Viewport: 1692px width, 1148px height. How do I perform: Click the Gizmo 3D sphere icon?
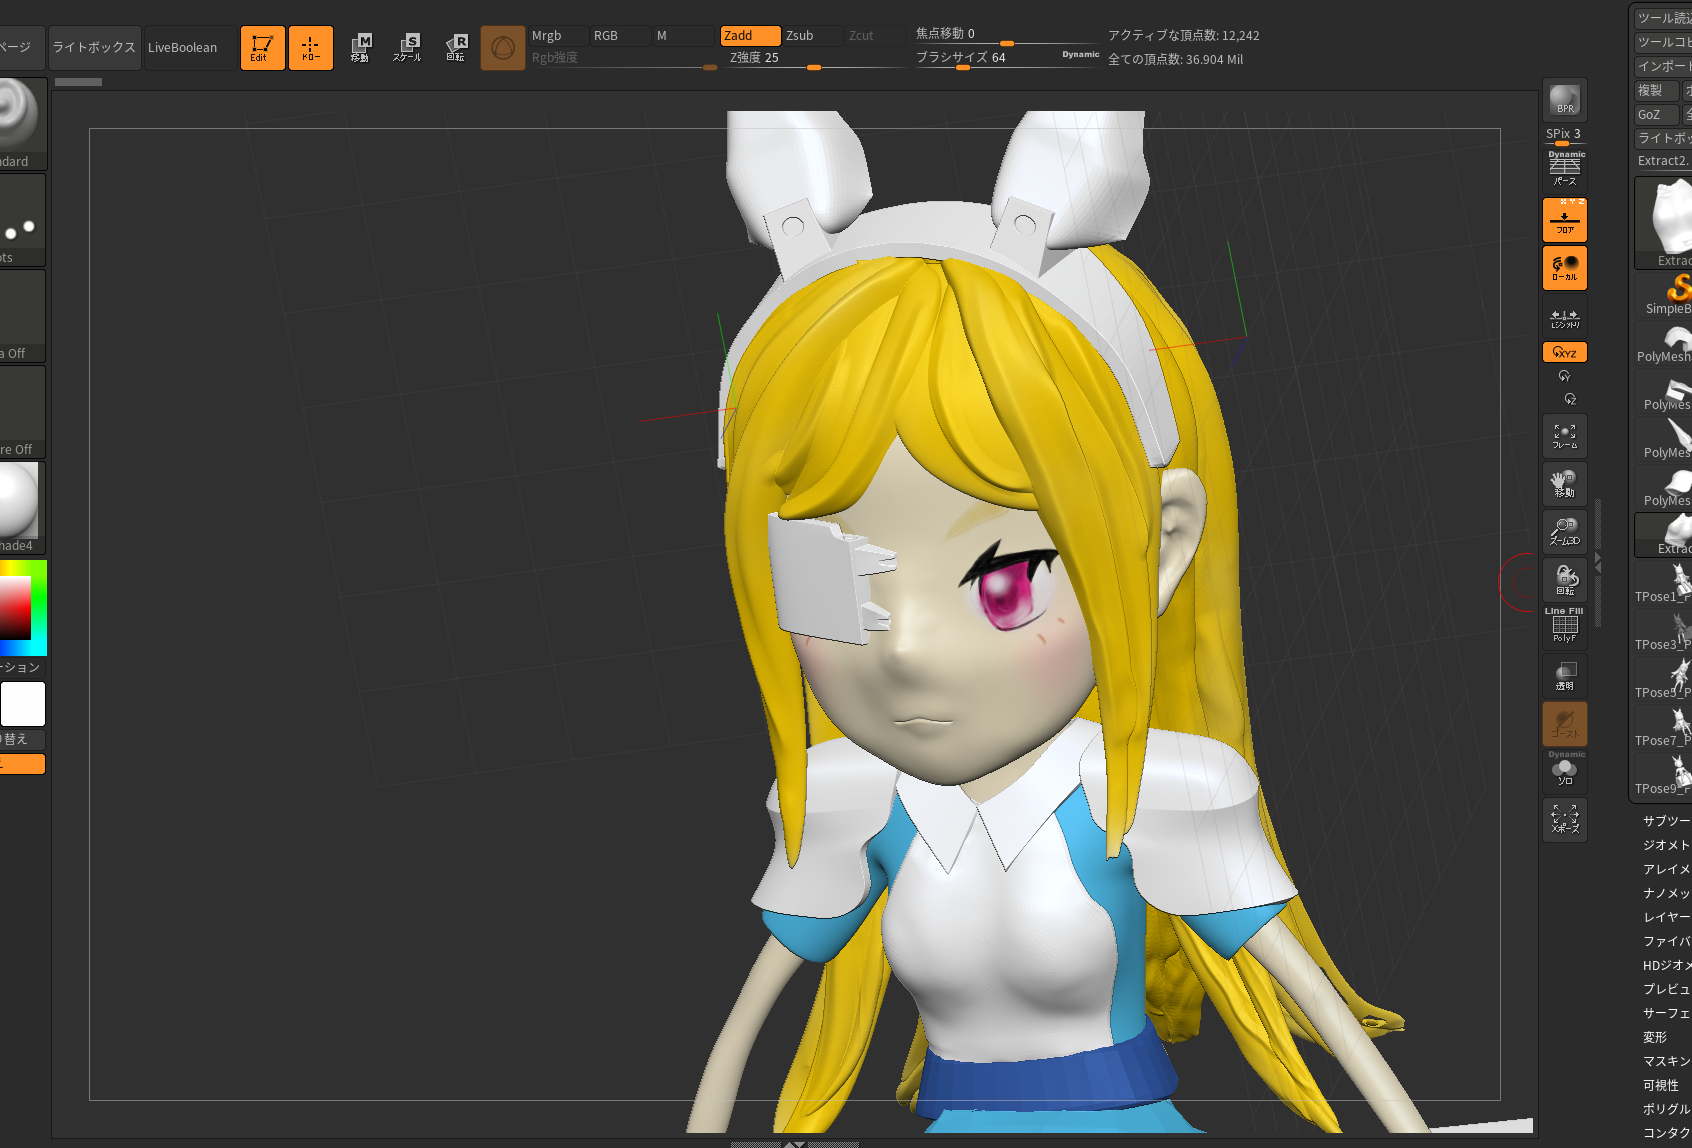[x=503, y=48]
